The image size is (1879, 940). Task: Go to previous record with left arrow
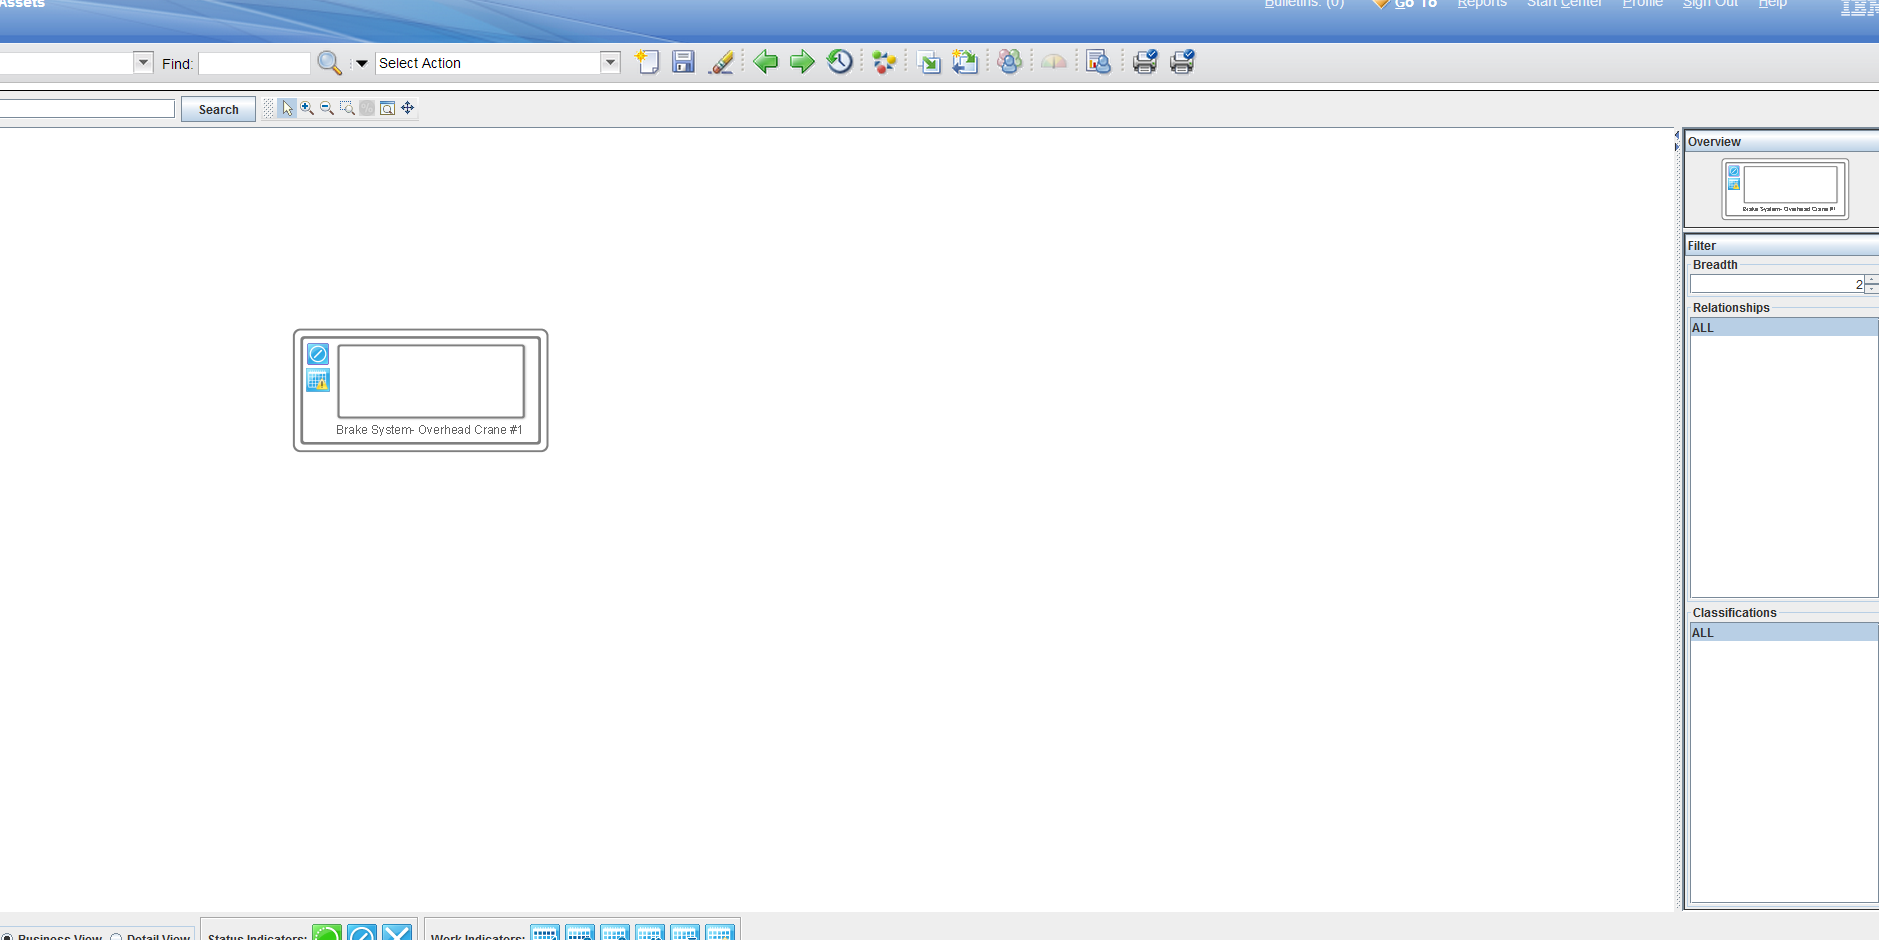click(x=766, y=62)
